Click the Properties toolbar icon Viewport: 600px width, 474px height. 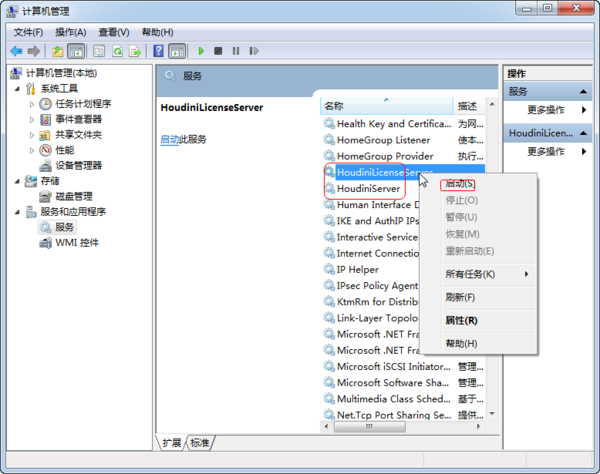pos(99,51)
